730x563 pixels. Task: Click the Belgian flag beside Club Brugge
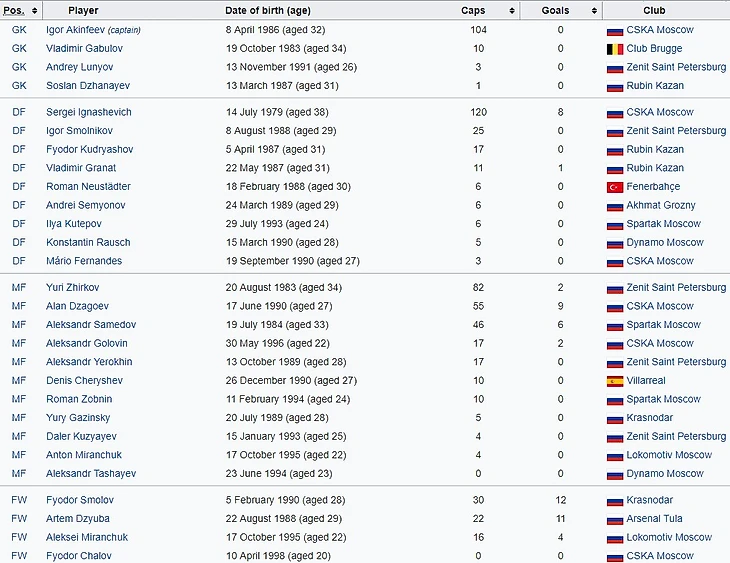pos(615,48)
